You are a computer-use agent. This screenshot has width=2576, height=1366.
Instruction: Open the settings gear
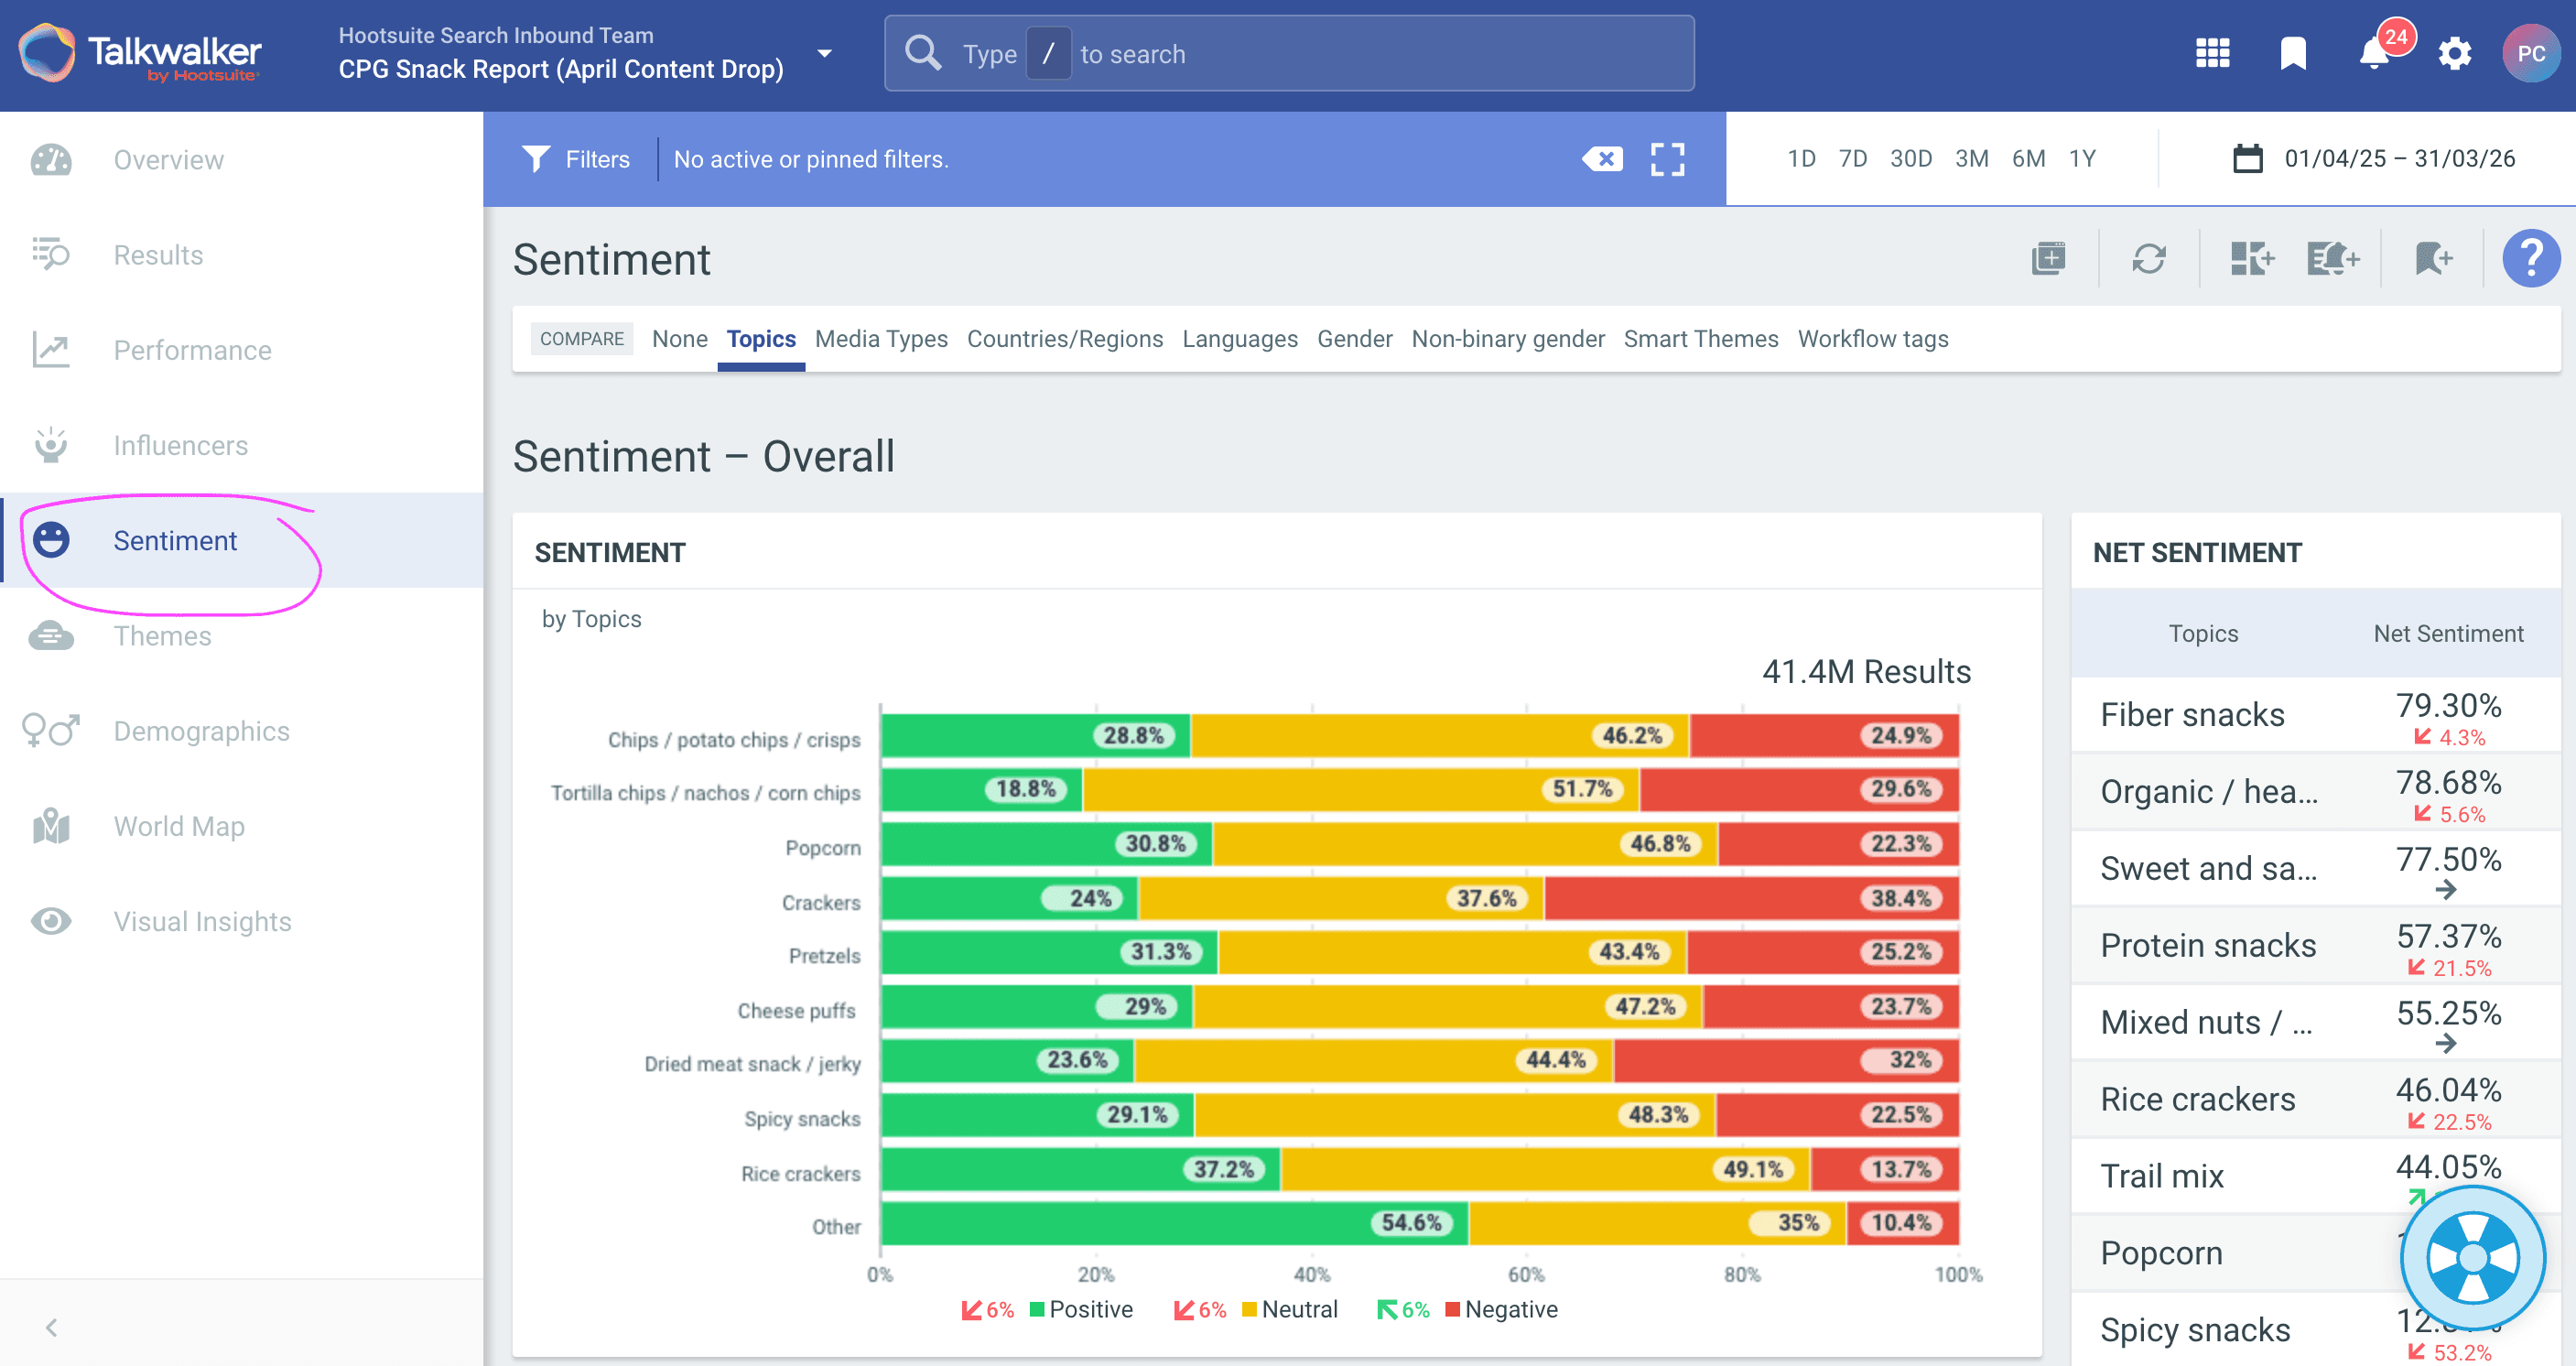(x=2454, y=54)
